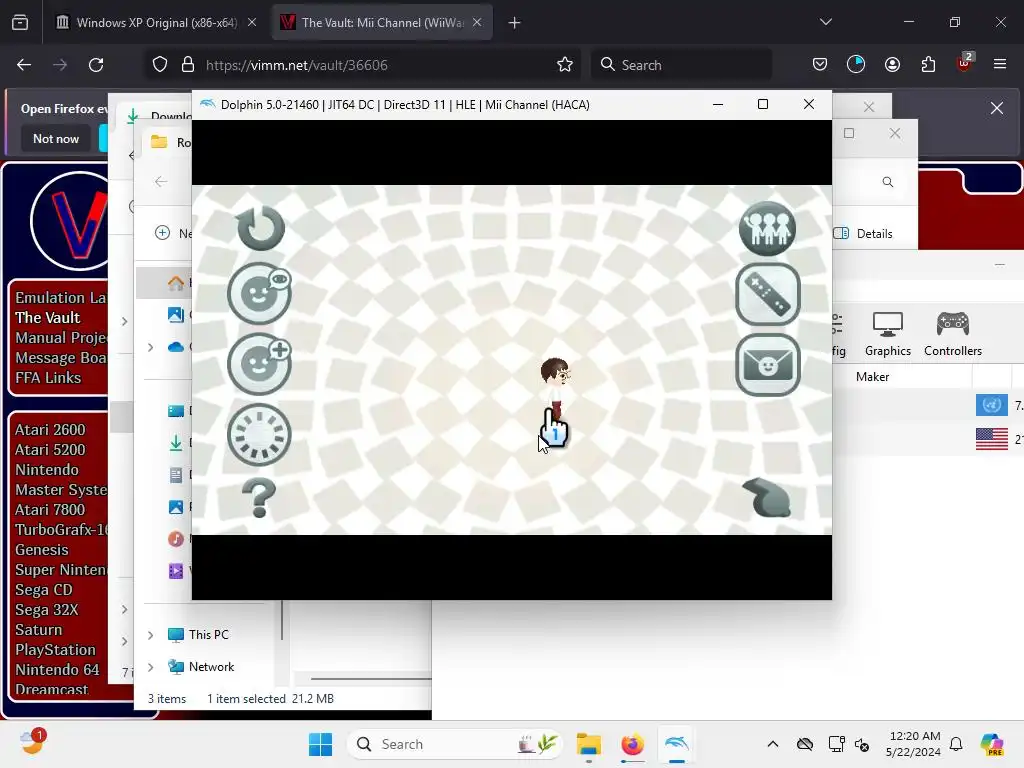Open Firefox account icon
The height and width of the screenshot is (768, 1024).
[892, 65]
